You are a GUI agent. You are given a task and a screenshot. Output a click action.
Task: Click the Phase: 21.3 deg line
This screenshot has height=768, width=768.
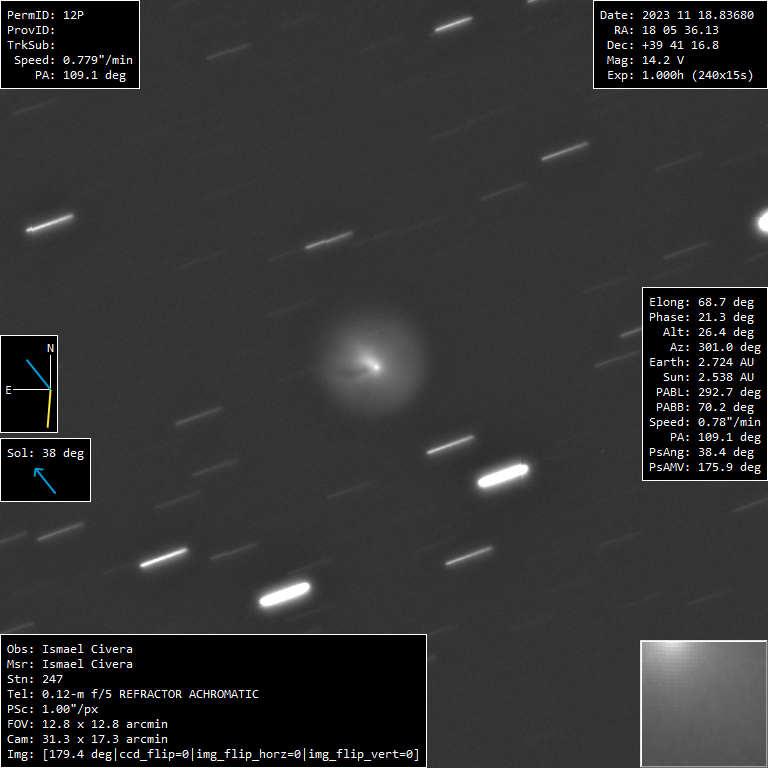701,317
